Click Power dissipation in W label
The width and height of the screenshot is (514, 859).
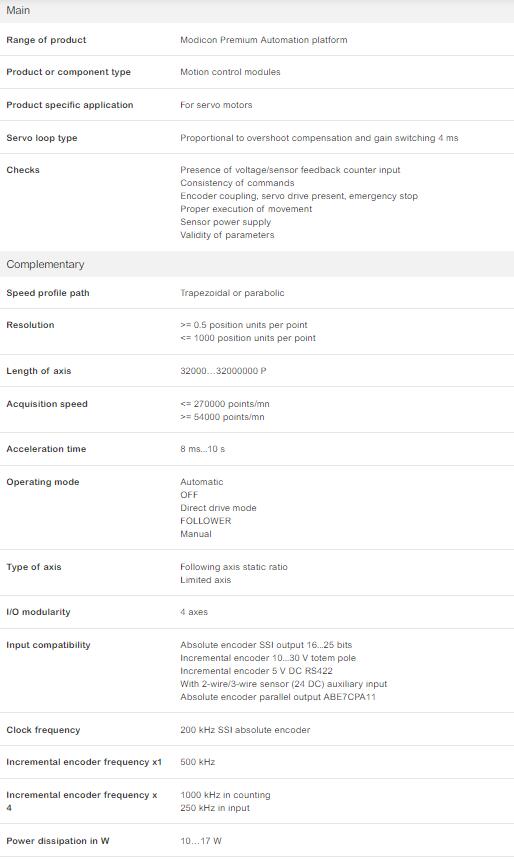tap(58, 841)
